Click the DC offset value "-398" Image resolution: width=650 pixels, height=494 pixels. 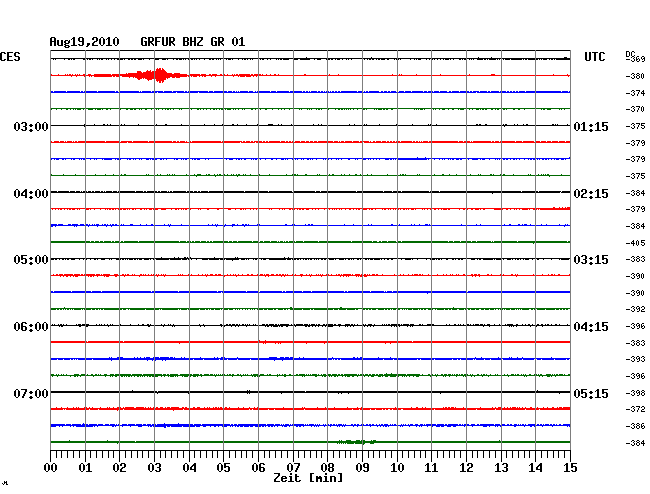point(635,393)
